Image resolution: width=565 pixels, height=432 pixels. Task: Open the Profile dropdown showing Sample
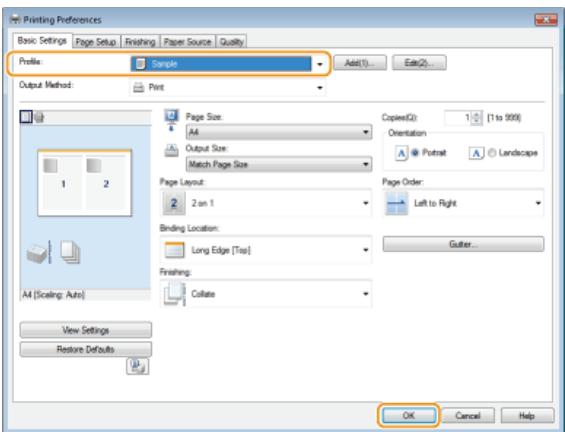228,64
